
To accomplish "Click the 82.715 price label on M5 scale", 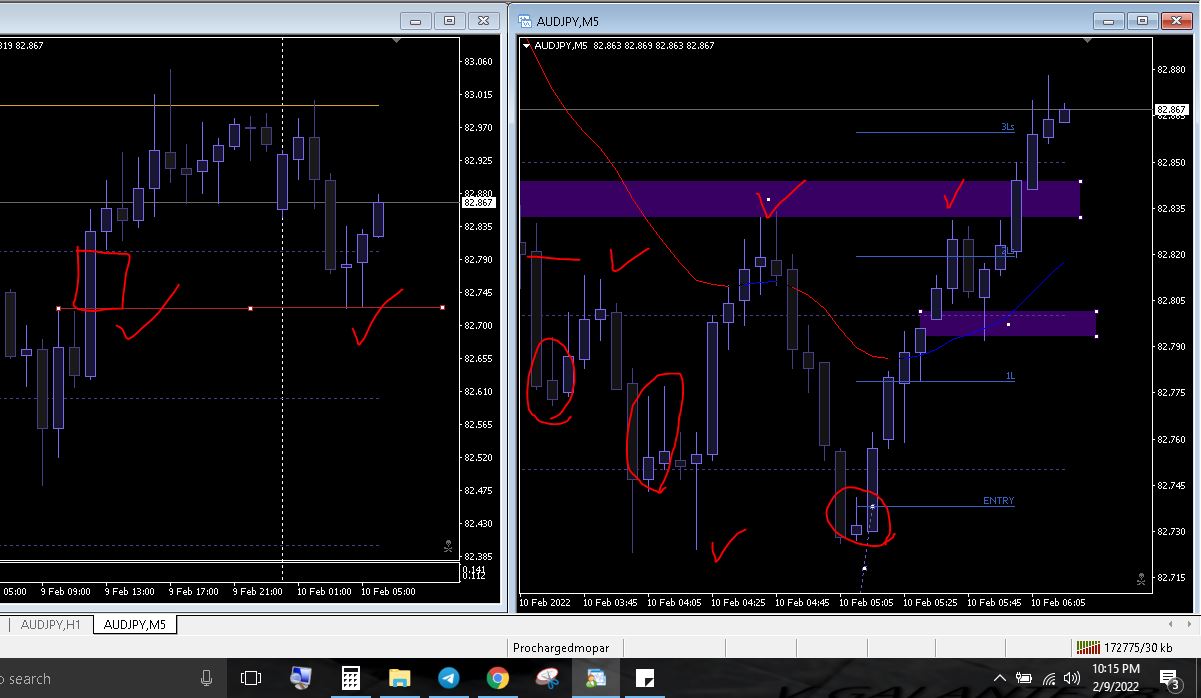I will coord(1171,578).
